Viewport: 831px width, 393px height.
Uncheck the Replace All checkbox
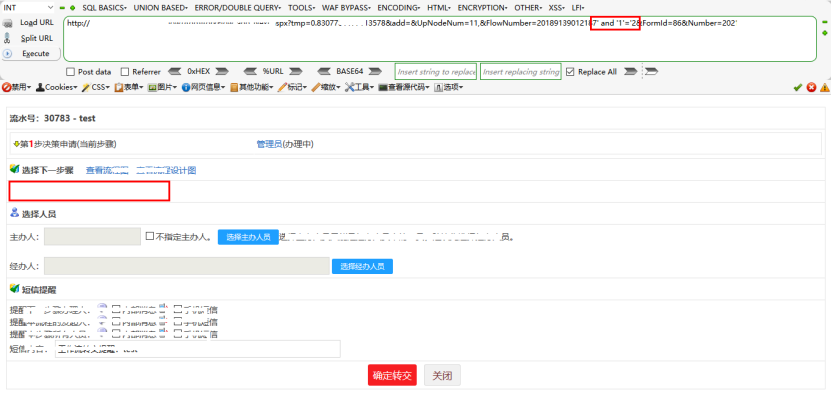point(570,72)
